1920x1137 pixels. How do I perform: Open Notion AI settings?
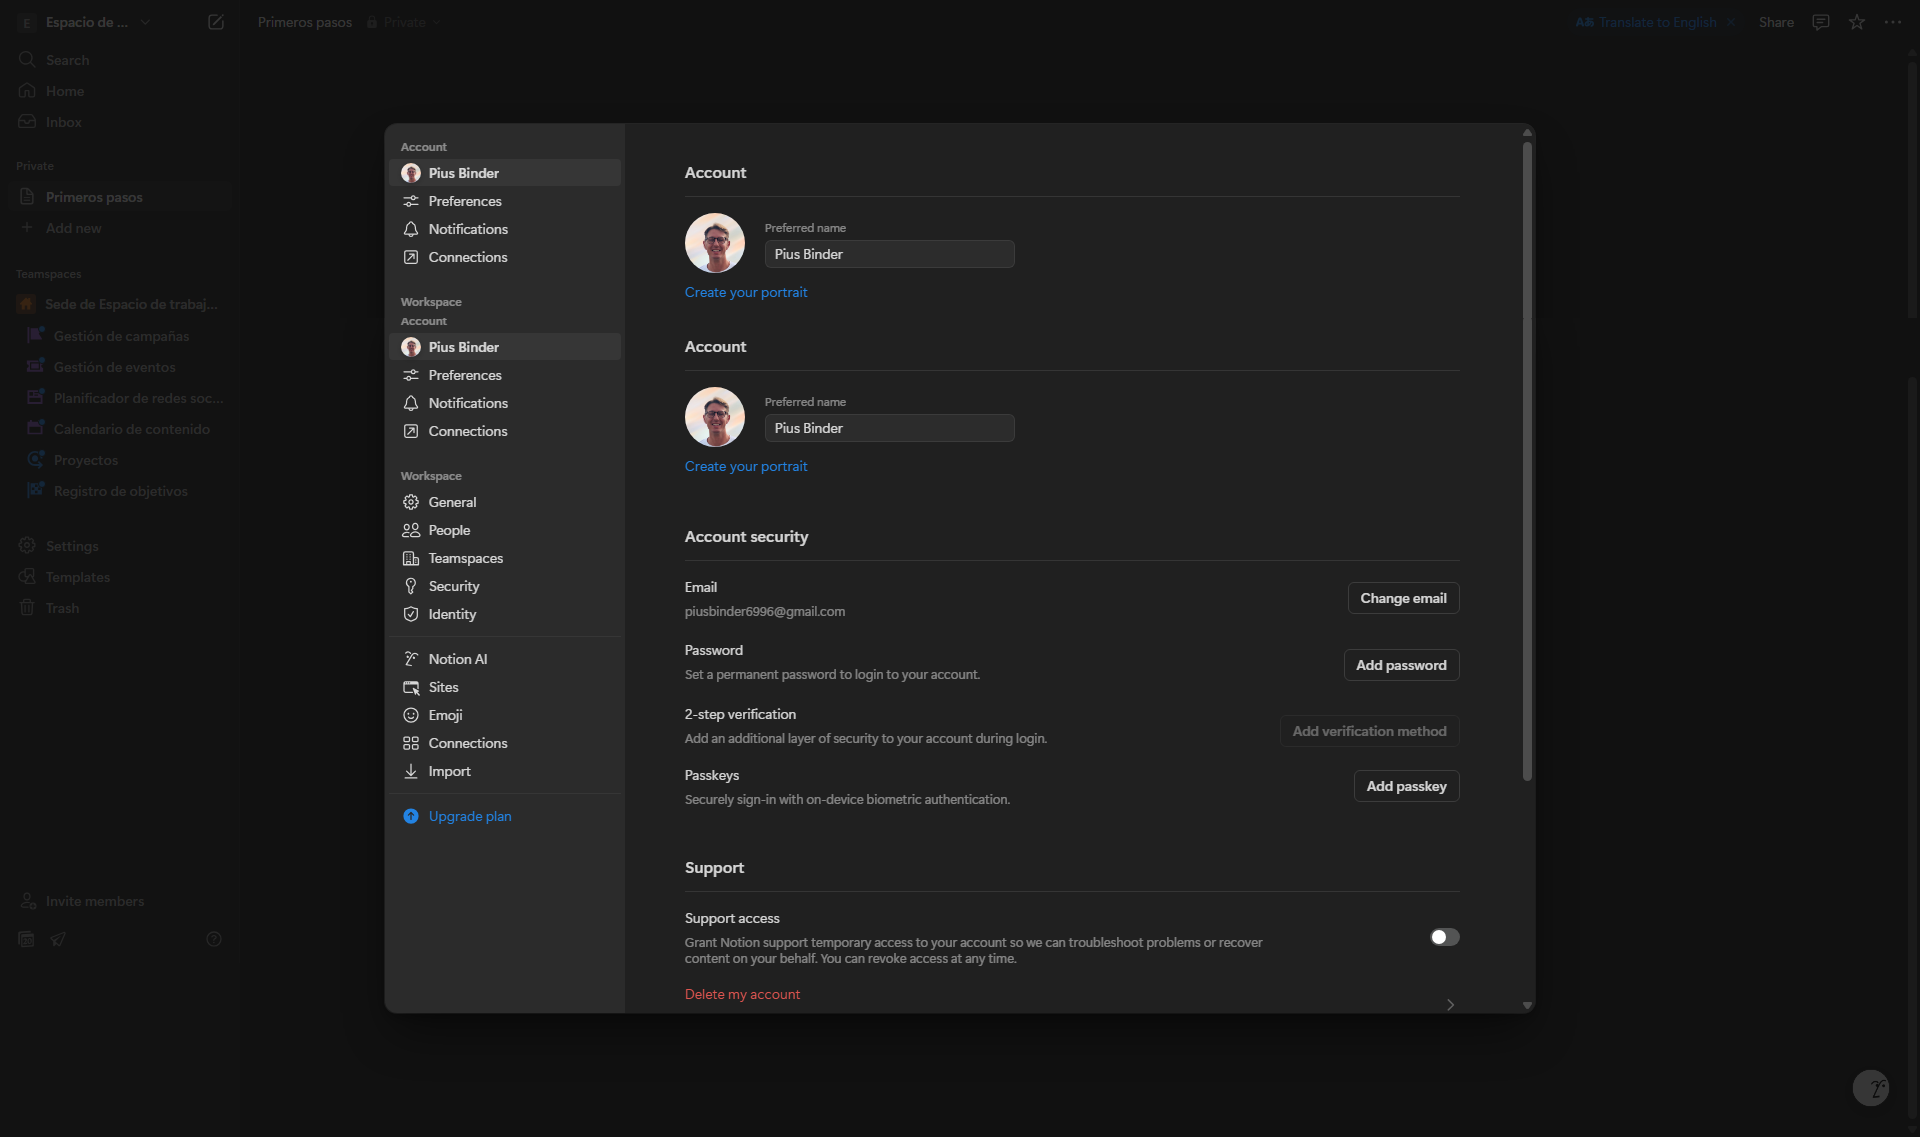[x=505, y=659]
